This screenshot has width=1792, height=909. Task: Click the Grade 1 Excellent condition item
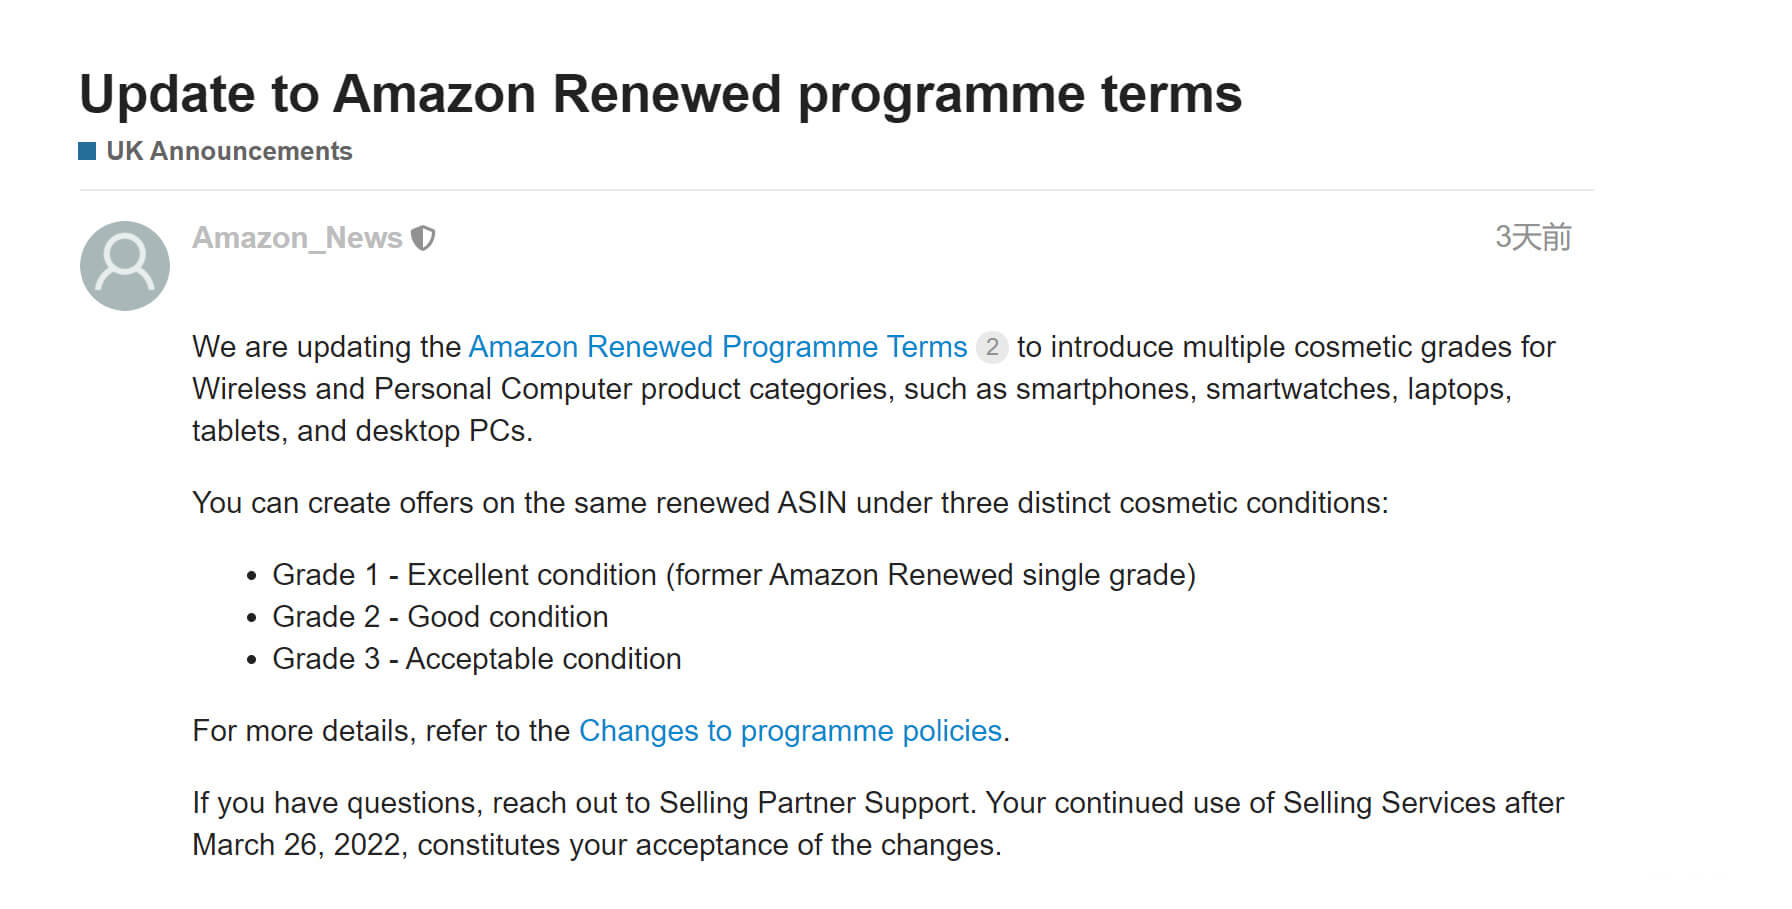pos(733,575)
